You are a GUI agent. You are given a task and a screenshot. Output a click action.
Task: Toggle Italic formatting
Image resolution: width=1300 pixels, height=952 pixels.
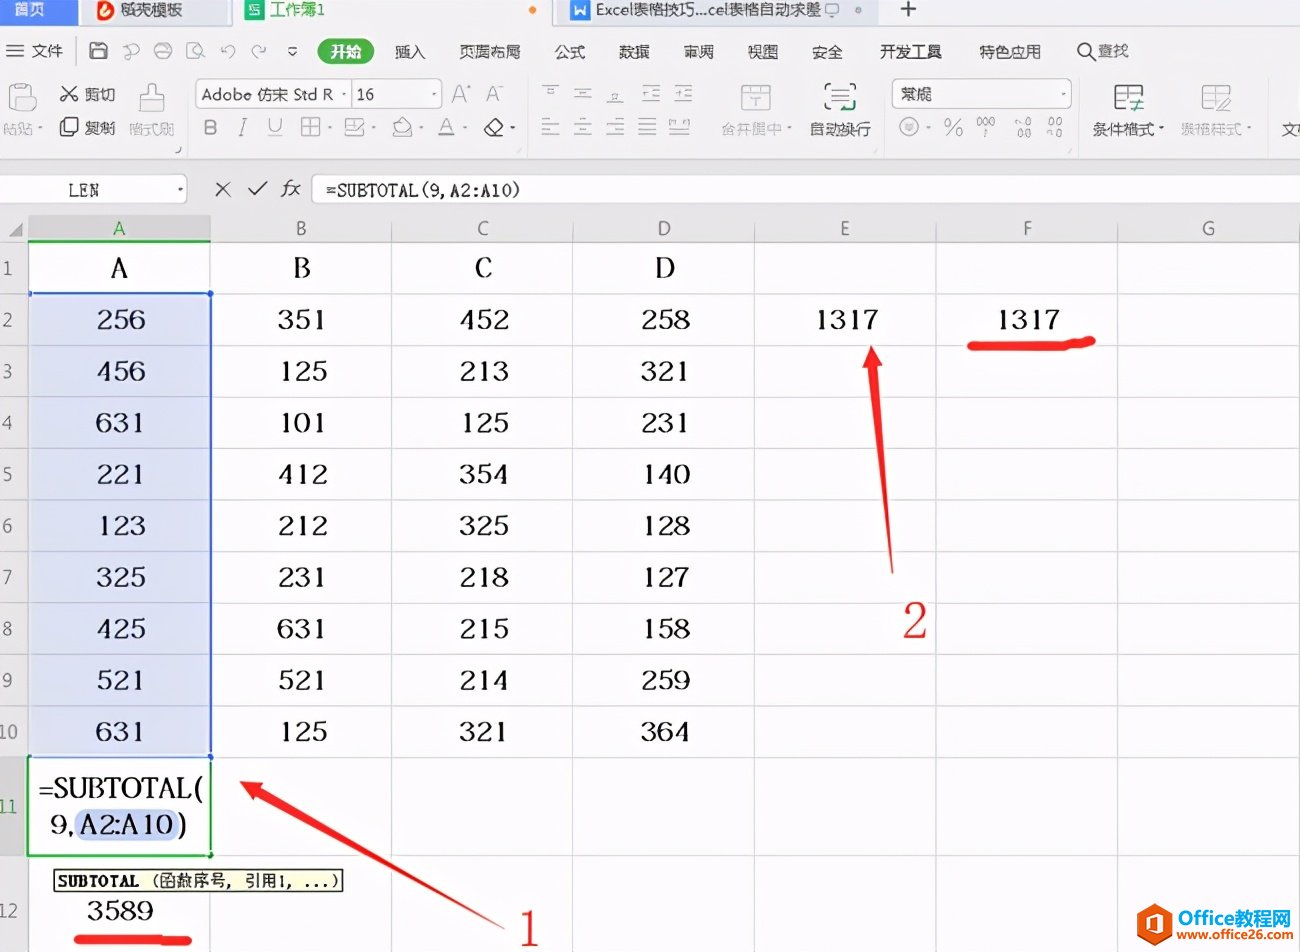tap(242, 127)
